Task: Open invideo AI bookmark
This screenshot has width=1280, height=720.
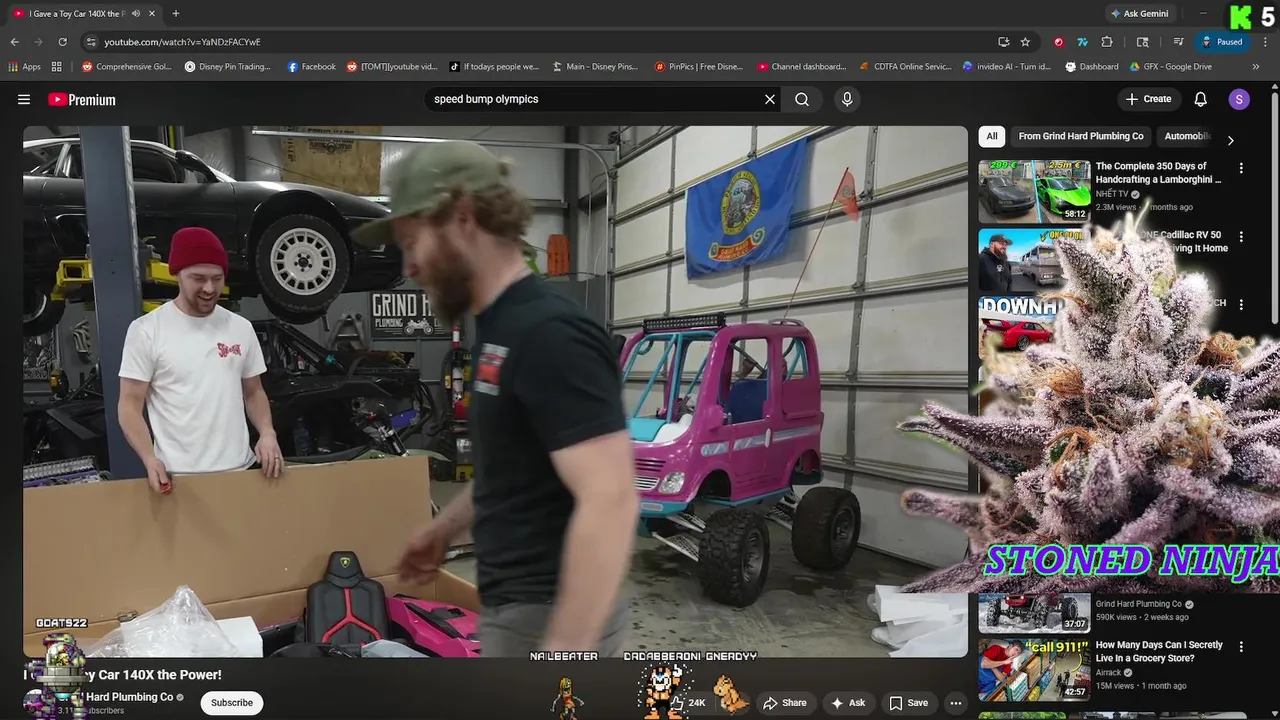Action: 1007,67
